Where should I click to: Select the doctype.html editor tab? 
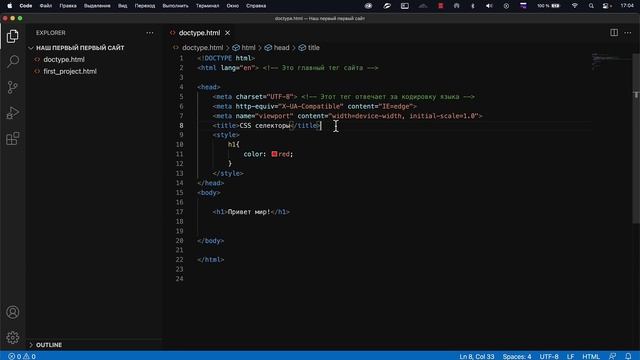[x=199, y=33]
